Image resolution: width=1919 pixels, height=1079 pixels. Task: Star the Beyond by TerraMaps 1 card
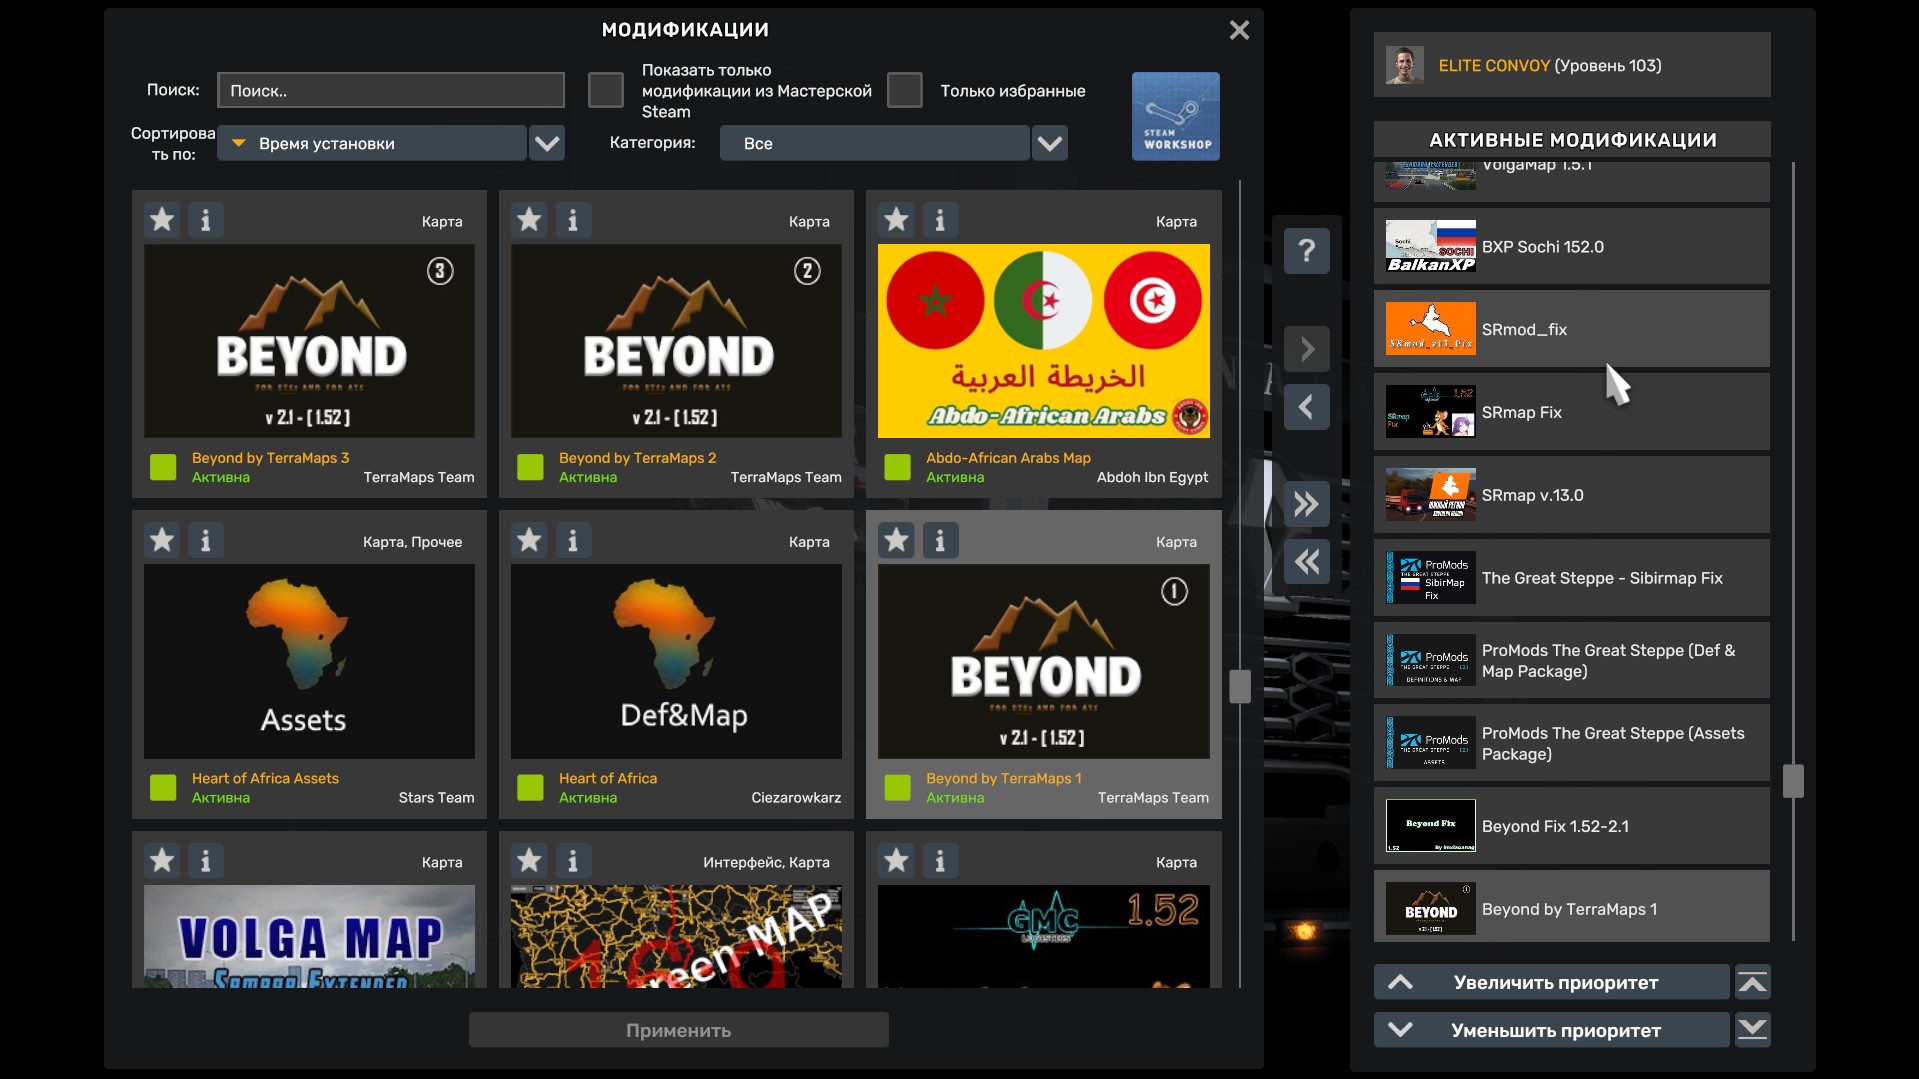click(x=896, y=541)
